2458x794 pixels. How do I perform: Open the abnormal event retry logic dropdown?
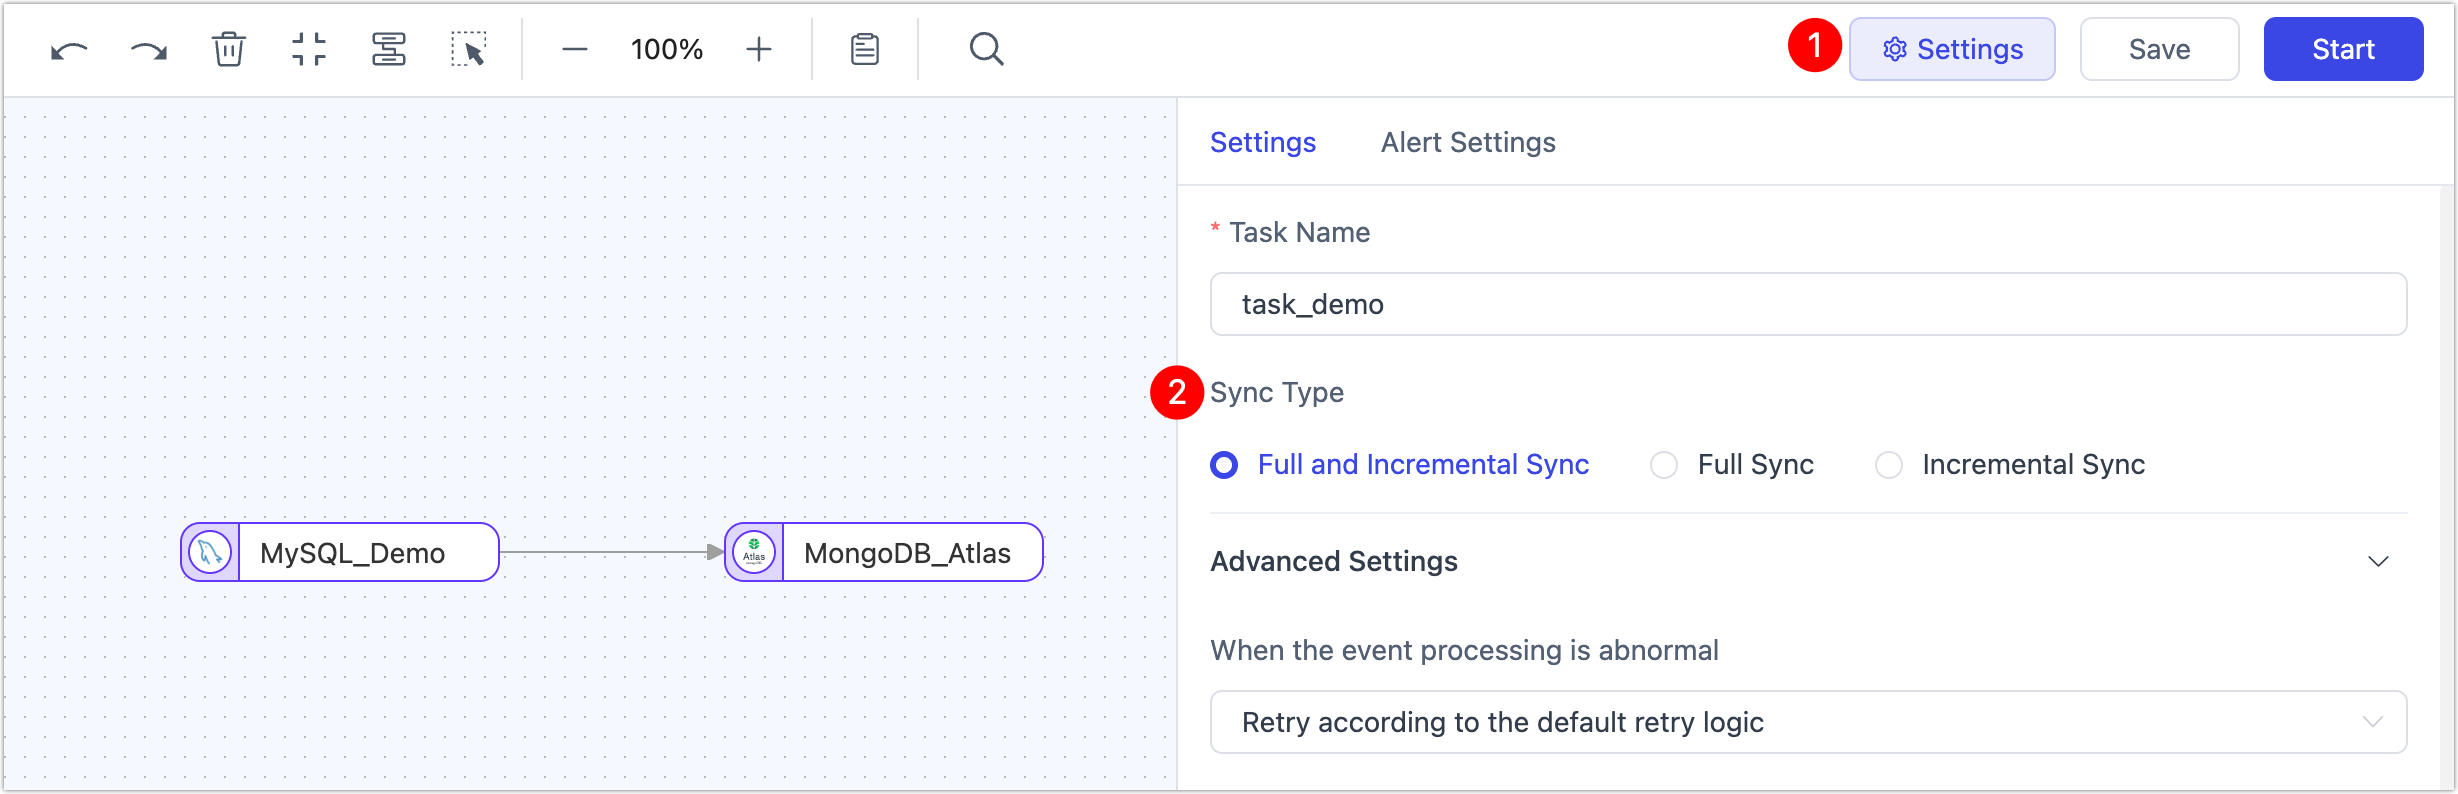coord(1808,722)
